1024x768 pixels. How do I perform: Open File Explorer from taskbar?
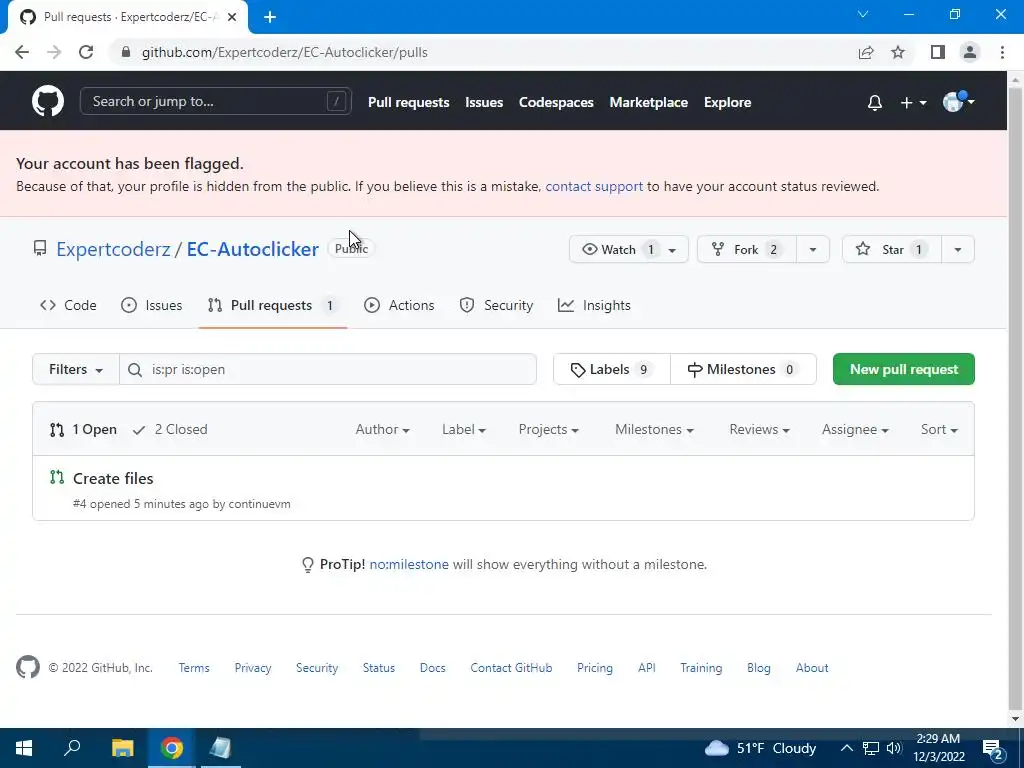122,748
